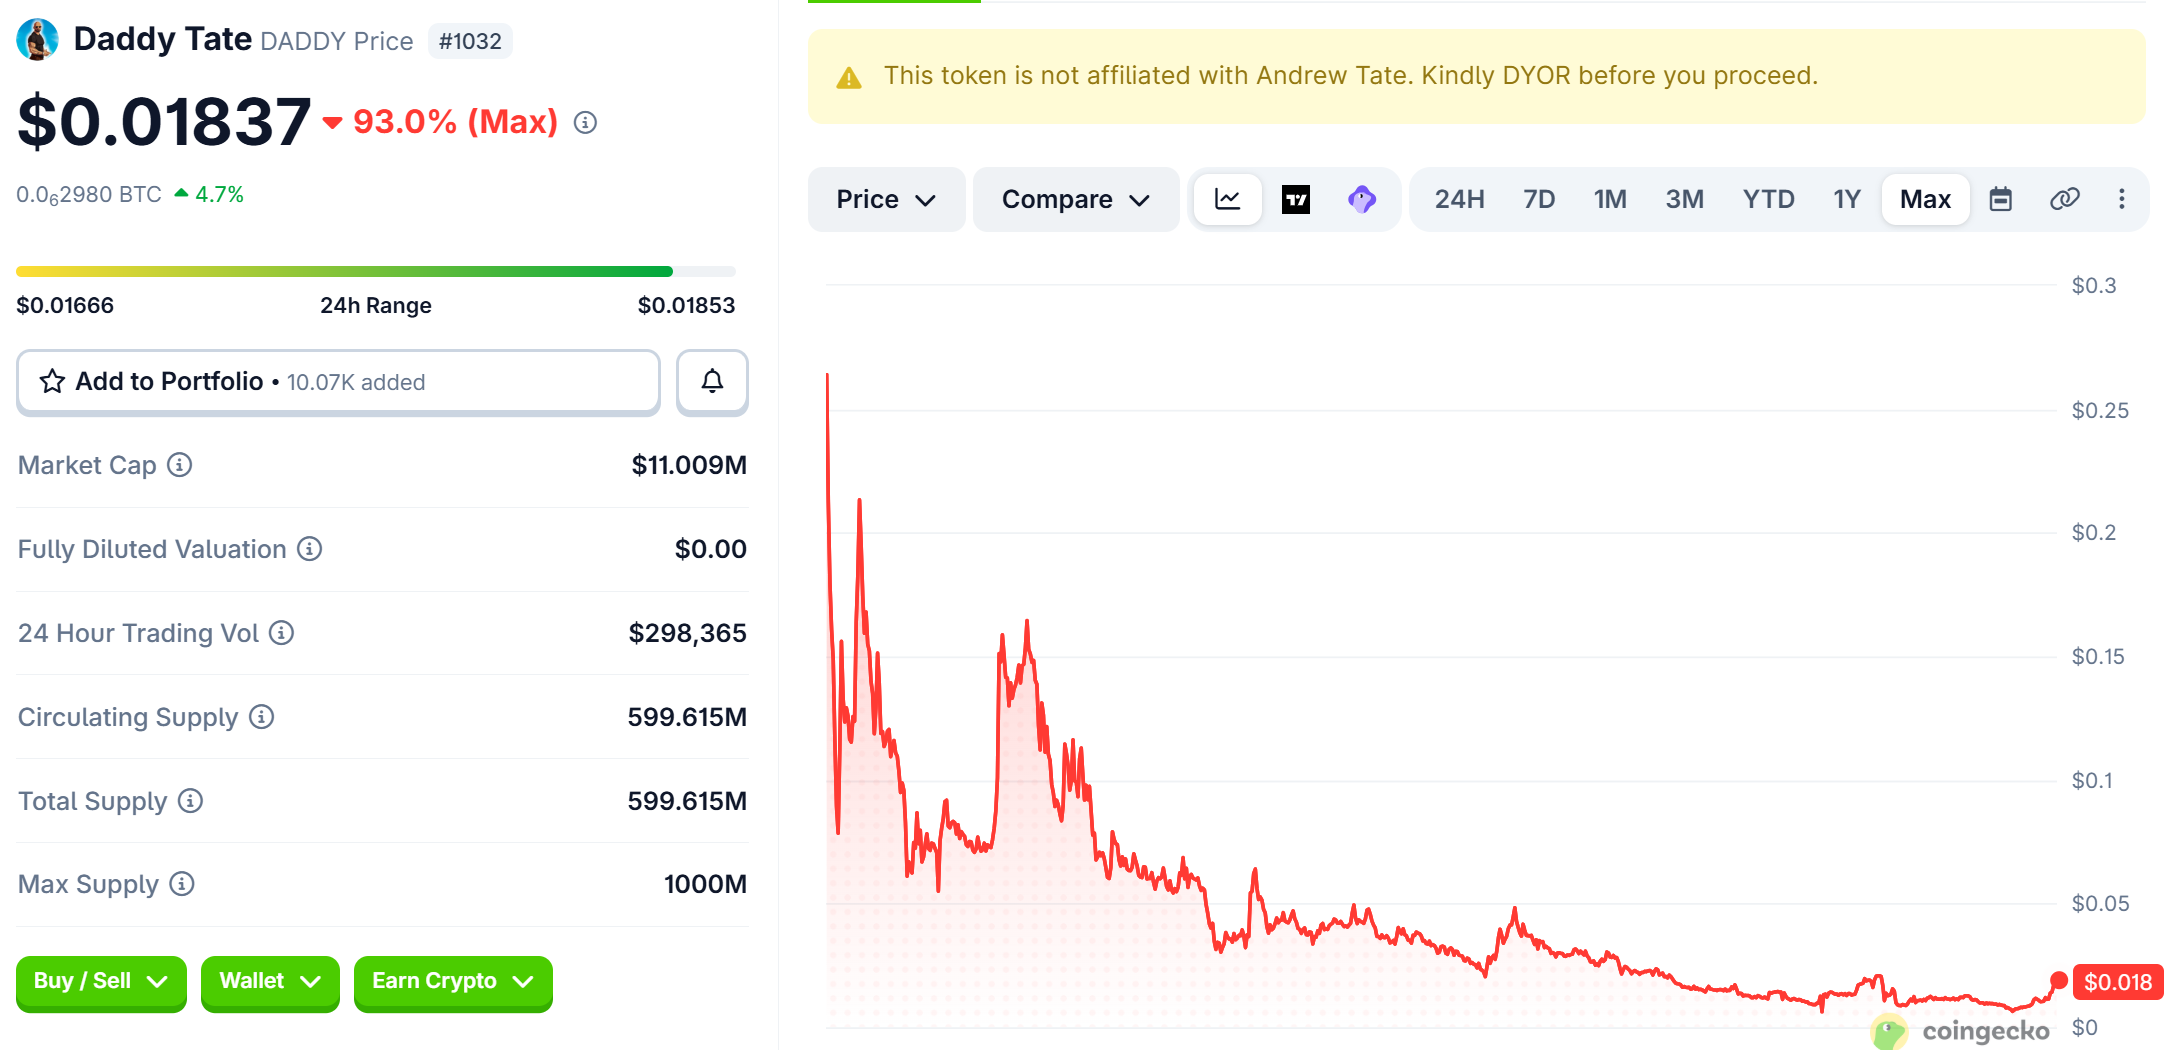Select the 1Y time range
The image size is (2168, 1050).
1846,199
